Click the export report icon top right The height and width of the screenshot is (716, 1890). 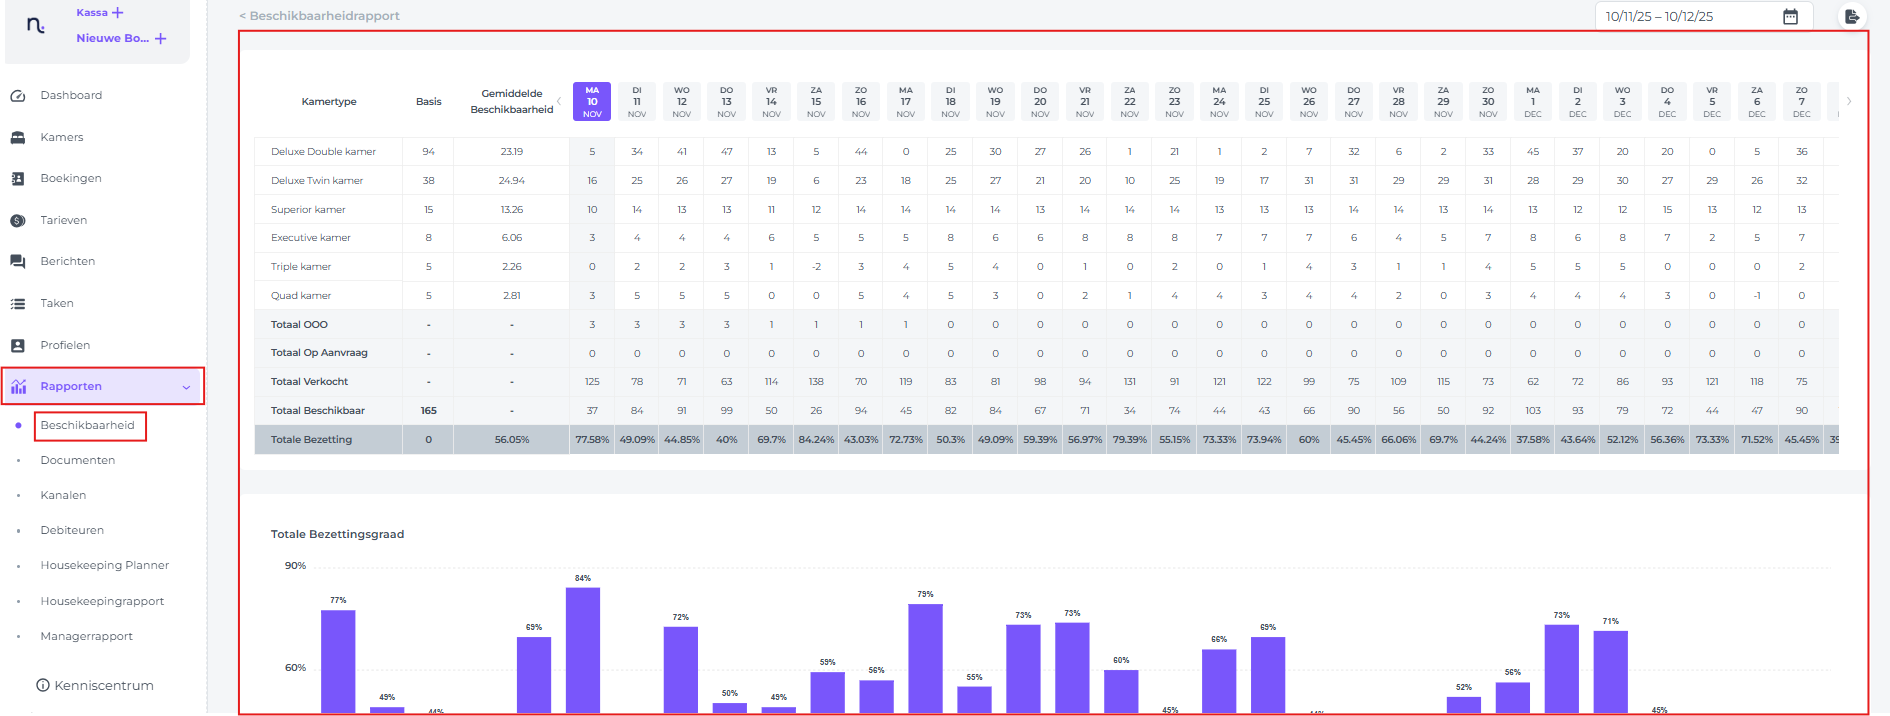1852,17
